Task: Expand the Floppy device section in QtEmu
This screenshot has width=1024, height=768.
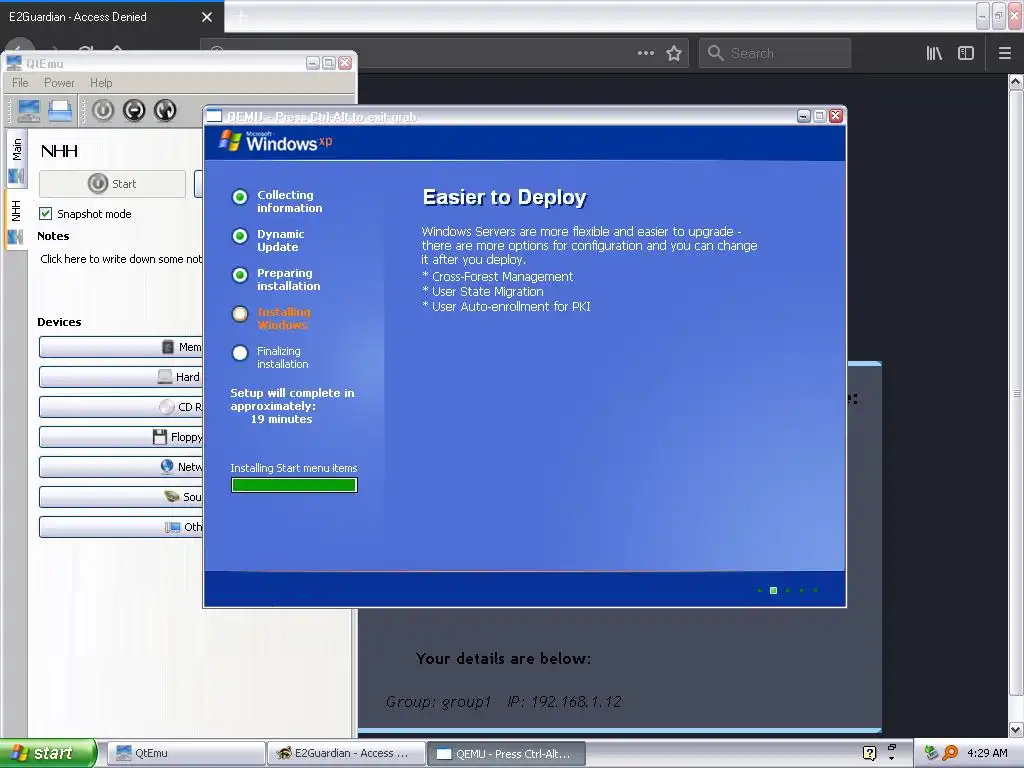Action: point(121,437)
